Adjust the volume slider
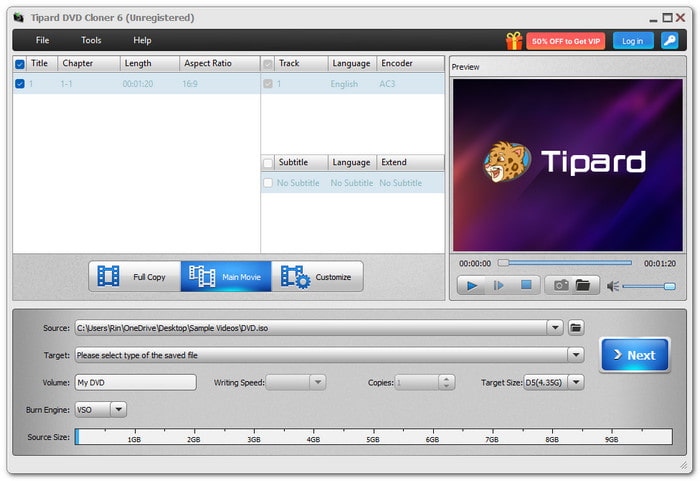700x481 pixels. [649, 286]
